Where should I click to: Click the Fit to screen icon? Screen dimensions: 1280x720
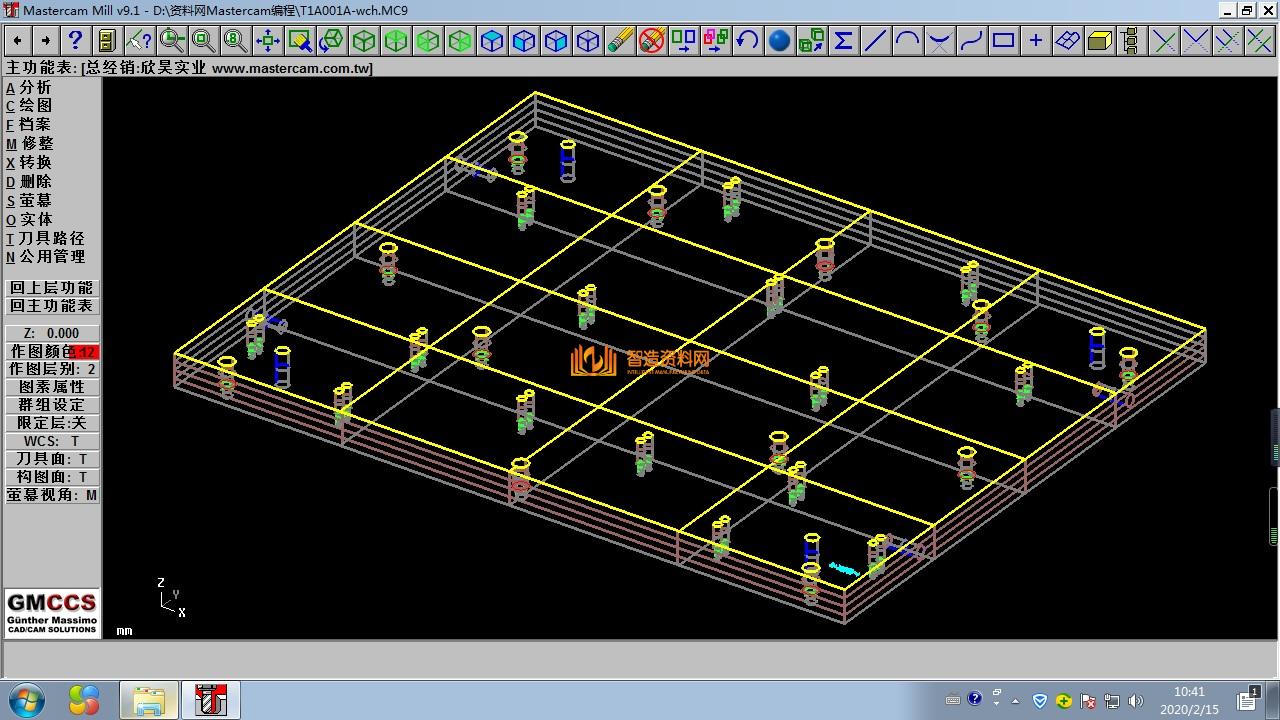pos(268,40)
